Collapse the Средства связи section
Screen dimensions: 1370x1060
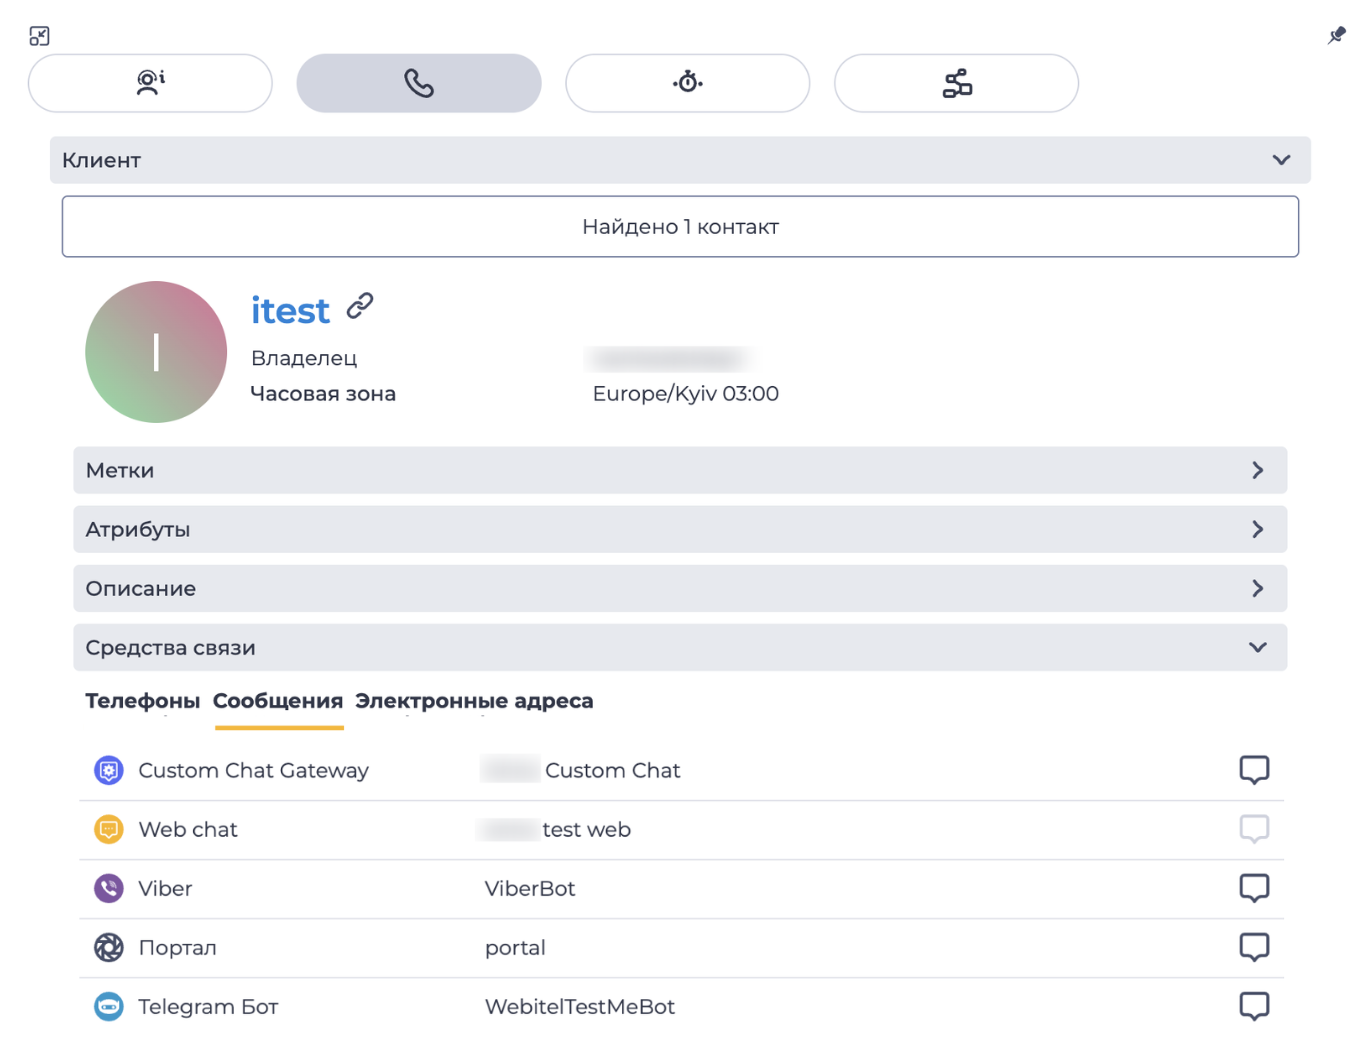680,647
